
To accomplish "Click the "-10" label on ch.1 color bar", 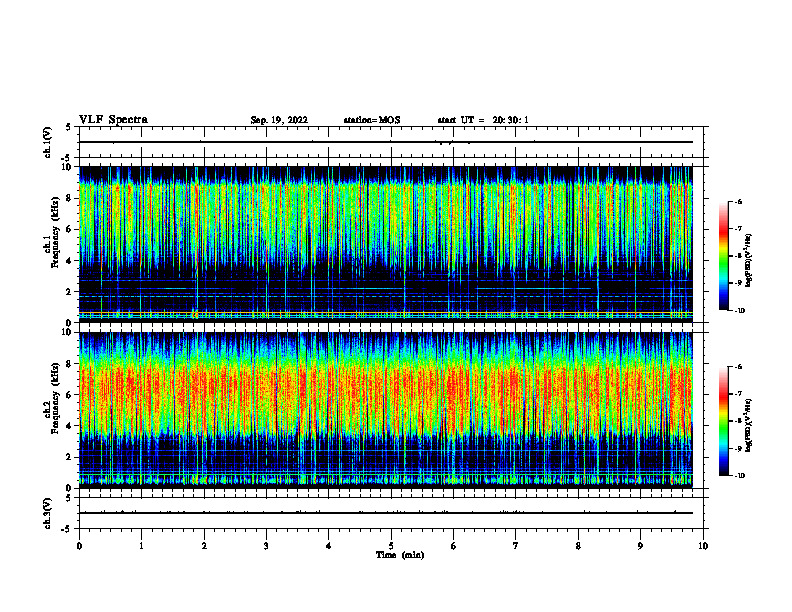I will pos(739,311).
